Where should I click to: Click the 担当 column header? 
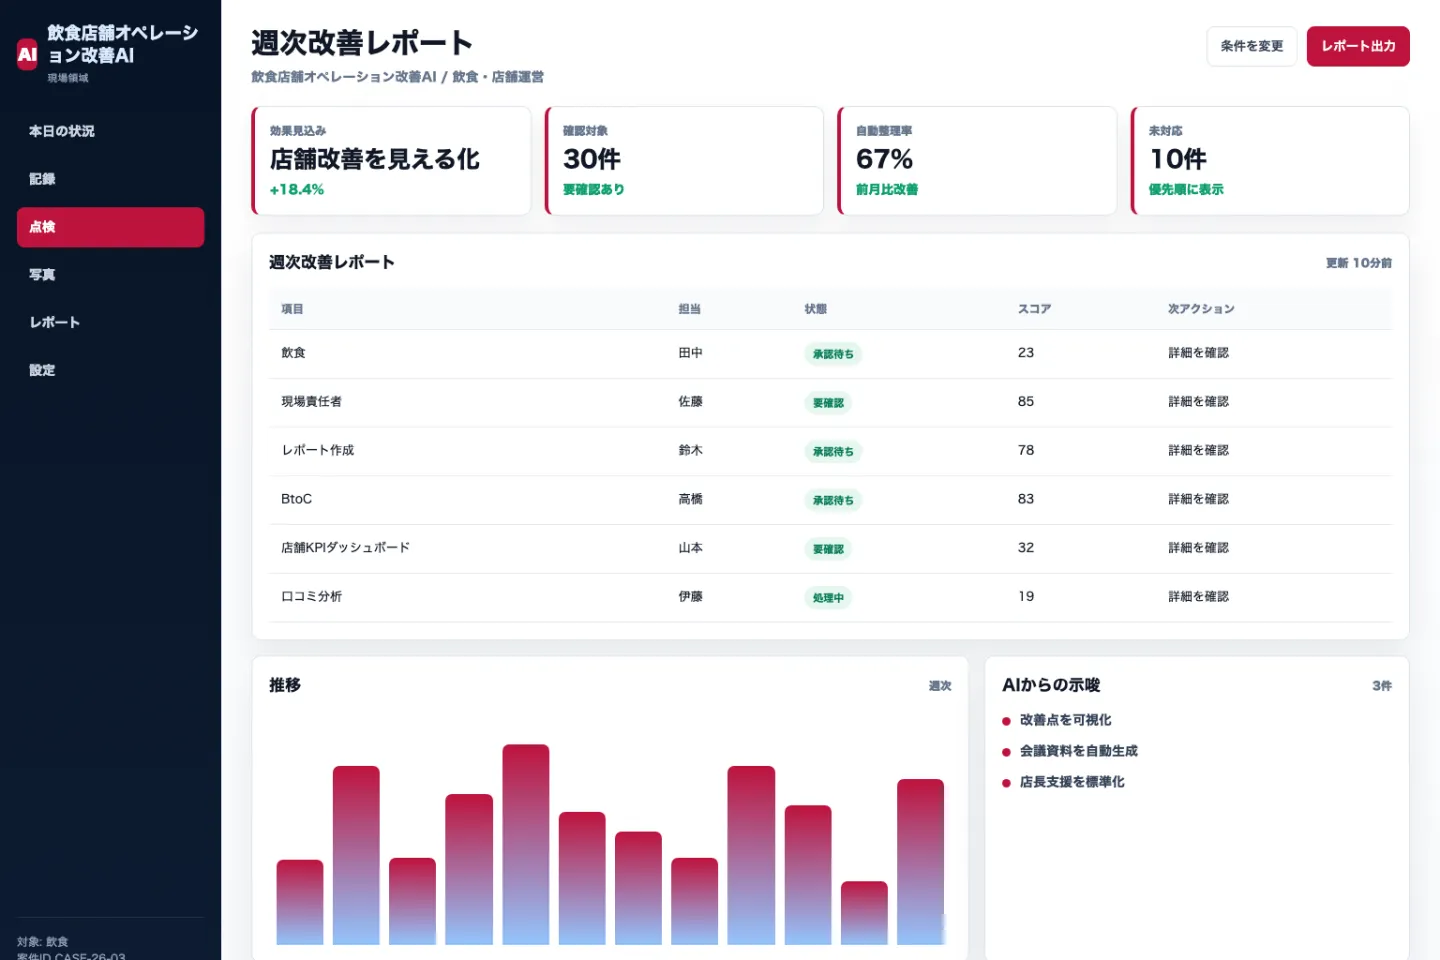coord(689,309)
